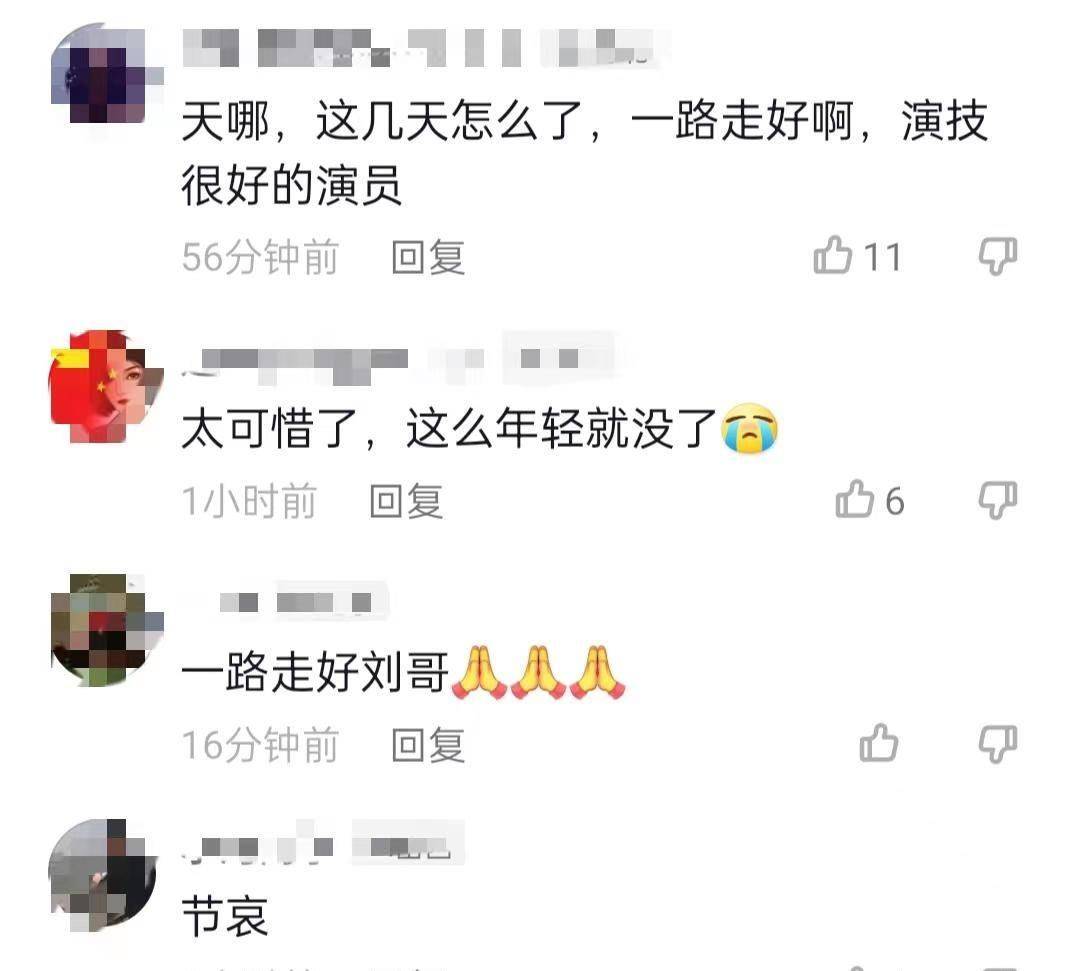Open username above 太可惜了 comment

pyautogui.click(x=398, y=359)
